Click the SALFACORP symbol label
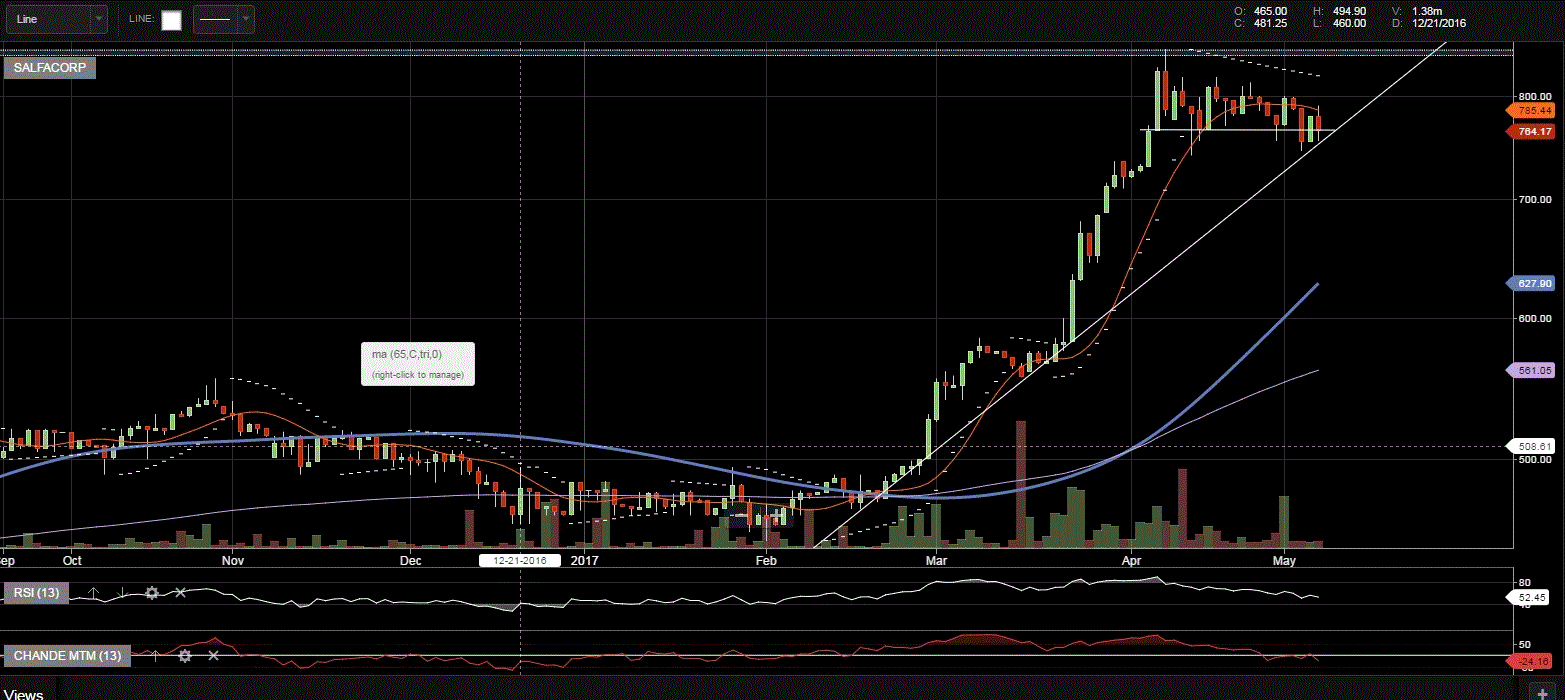Image resolution: width=1565 pixels, height=700 pixels. (50, 69)
